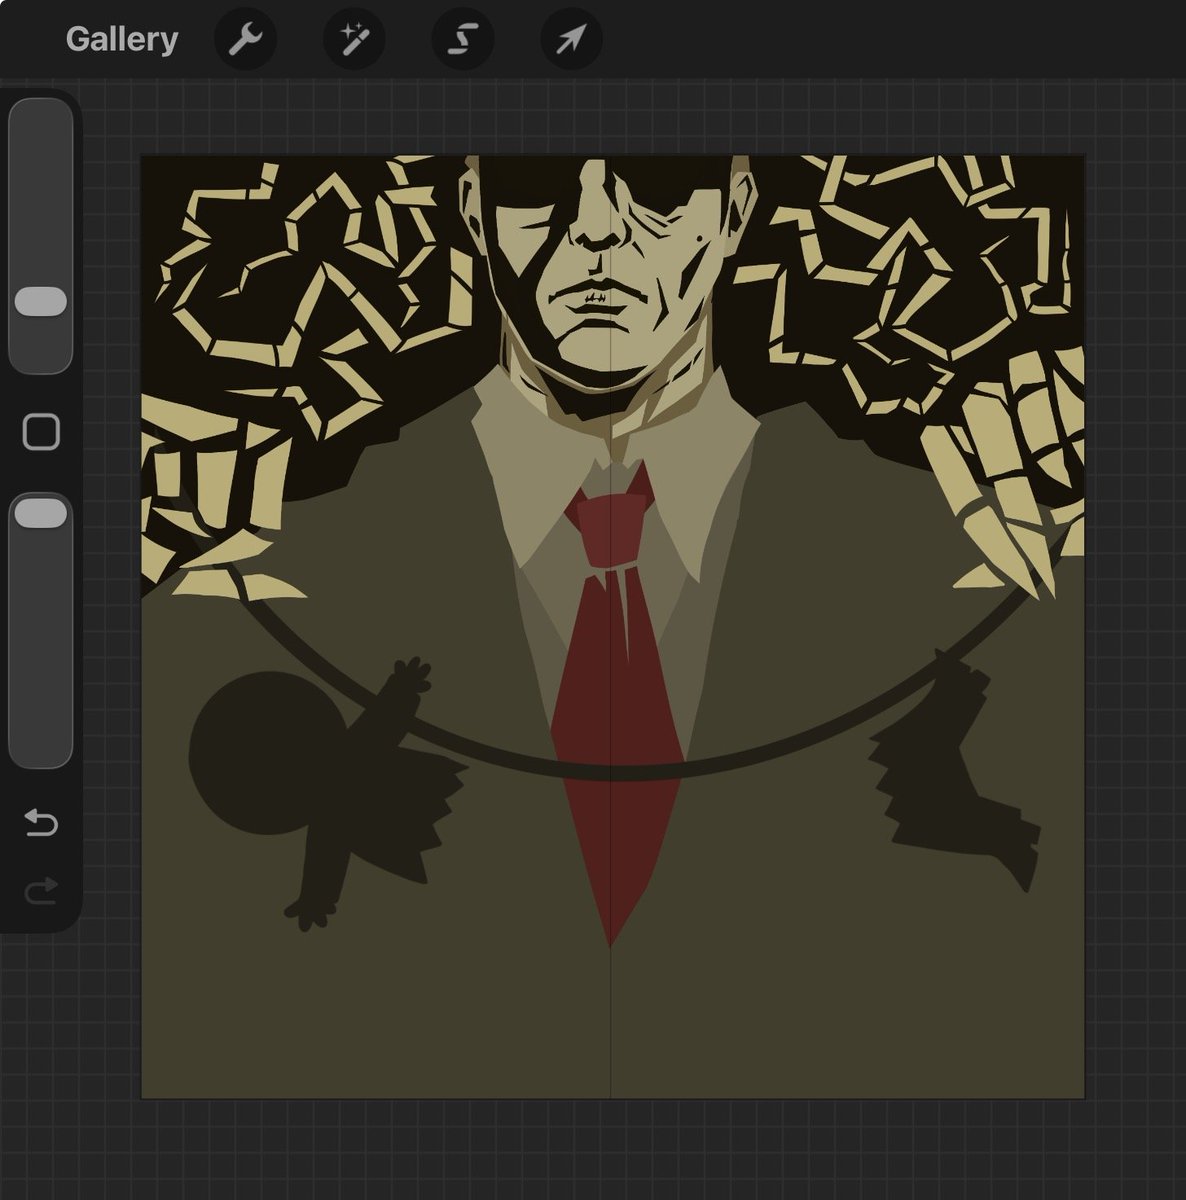1186x1200 pixels.
Task: Open the Gallery
Action: point(122,39)
